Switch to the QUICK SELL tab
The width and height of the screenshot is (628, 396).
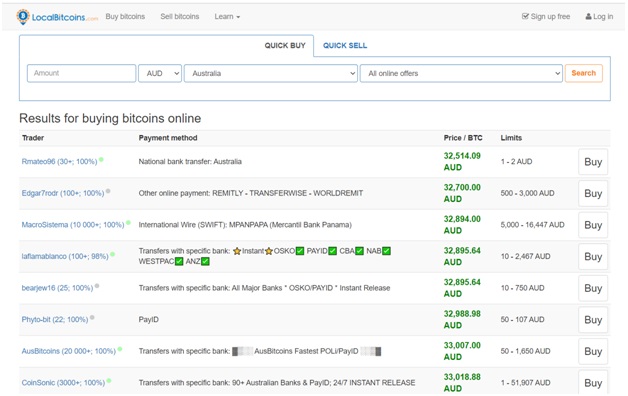coord(345,45)
